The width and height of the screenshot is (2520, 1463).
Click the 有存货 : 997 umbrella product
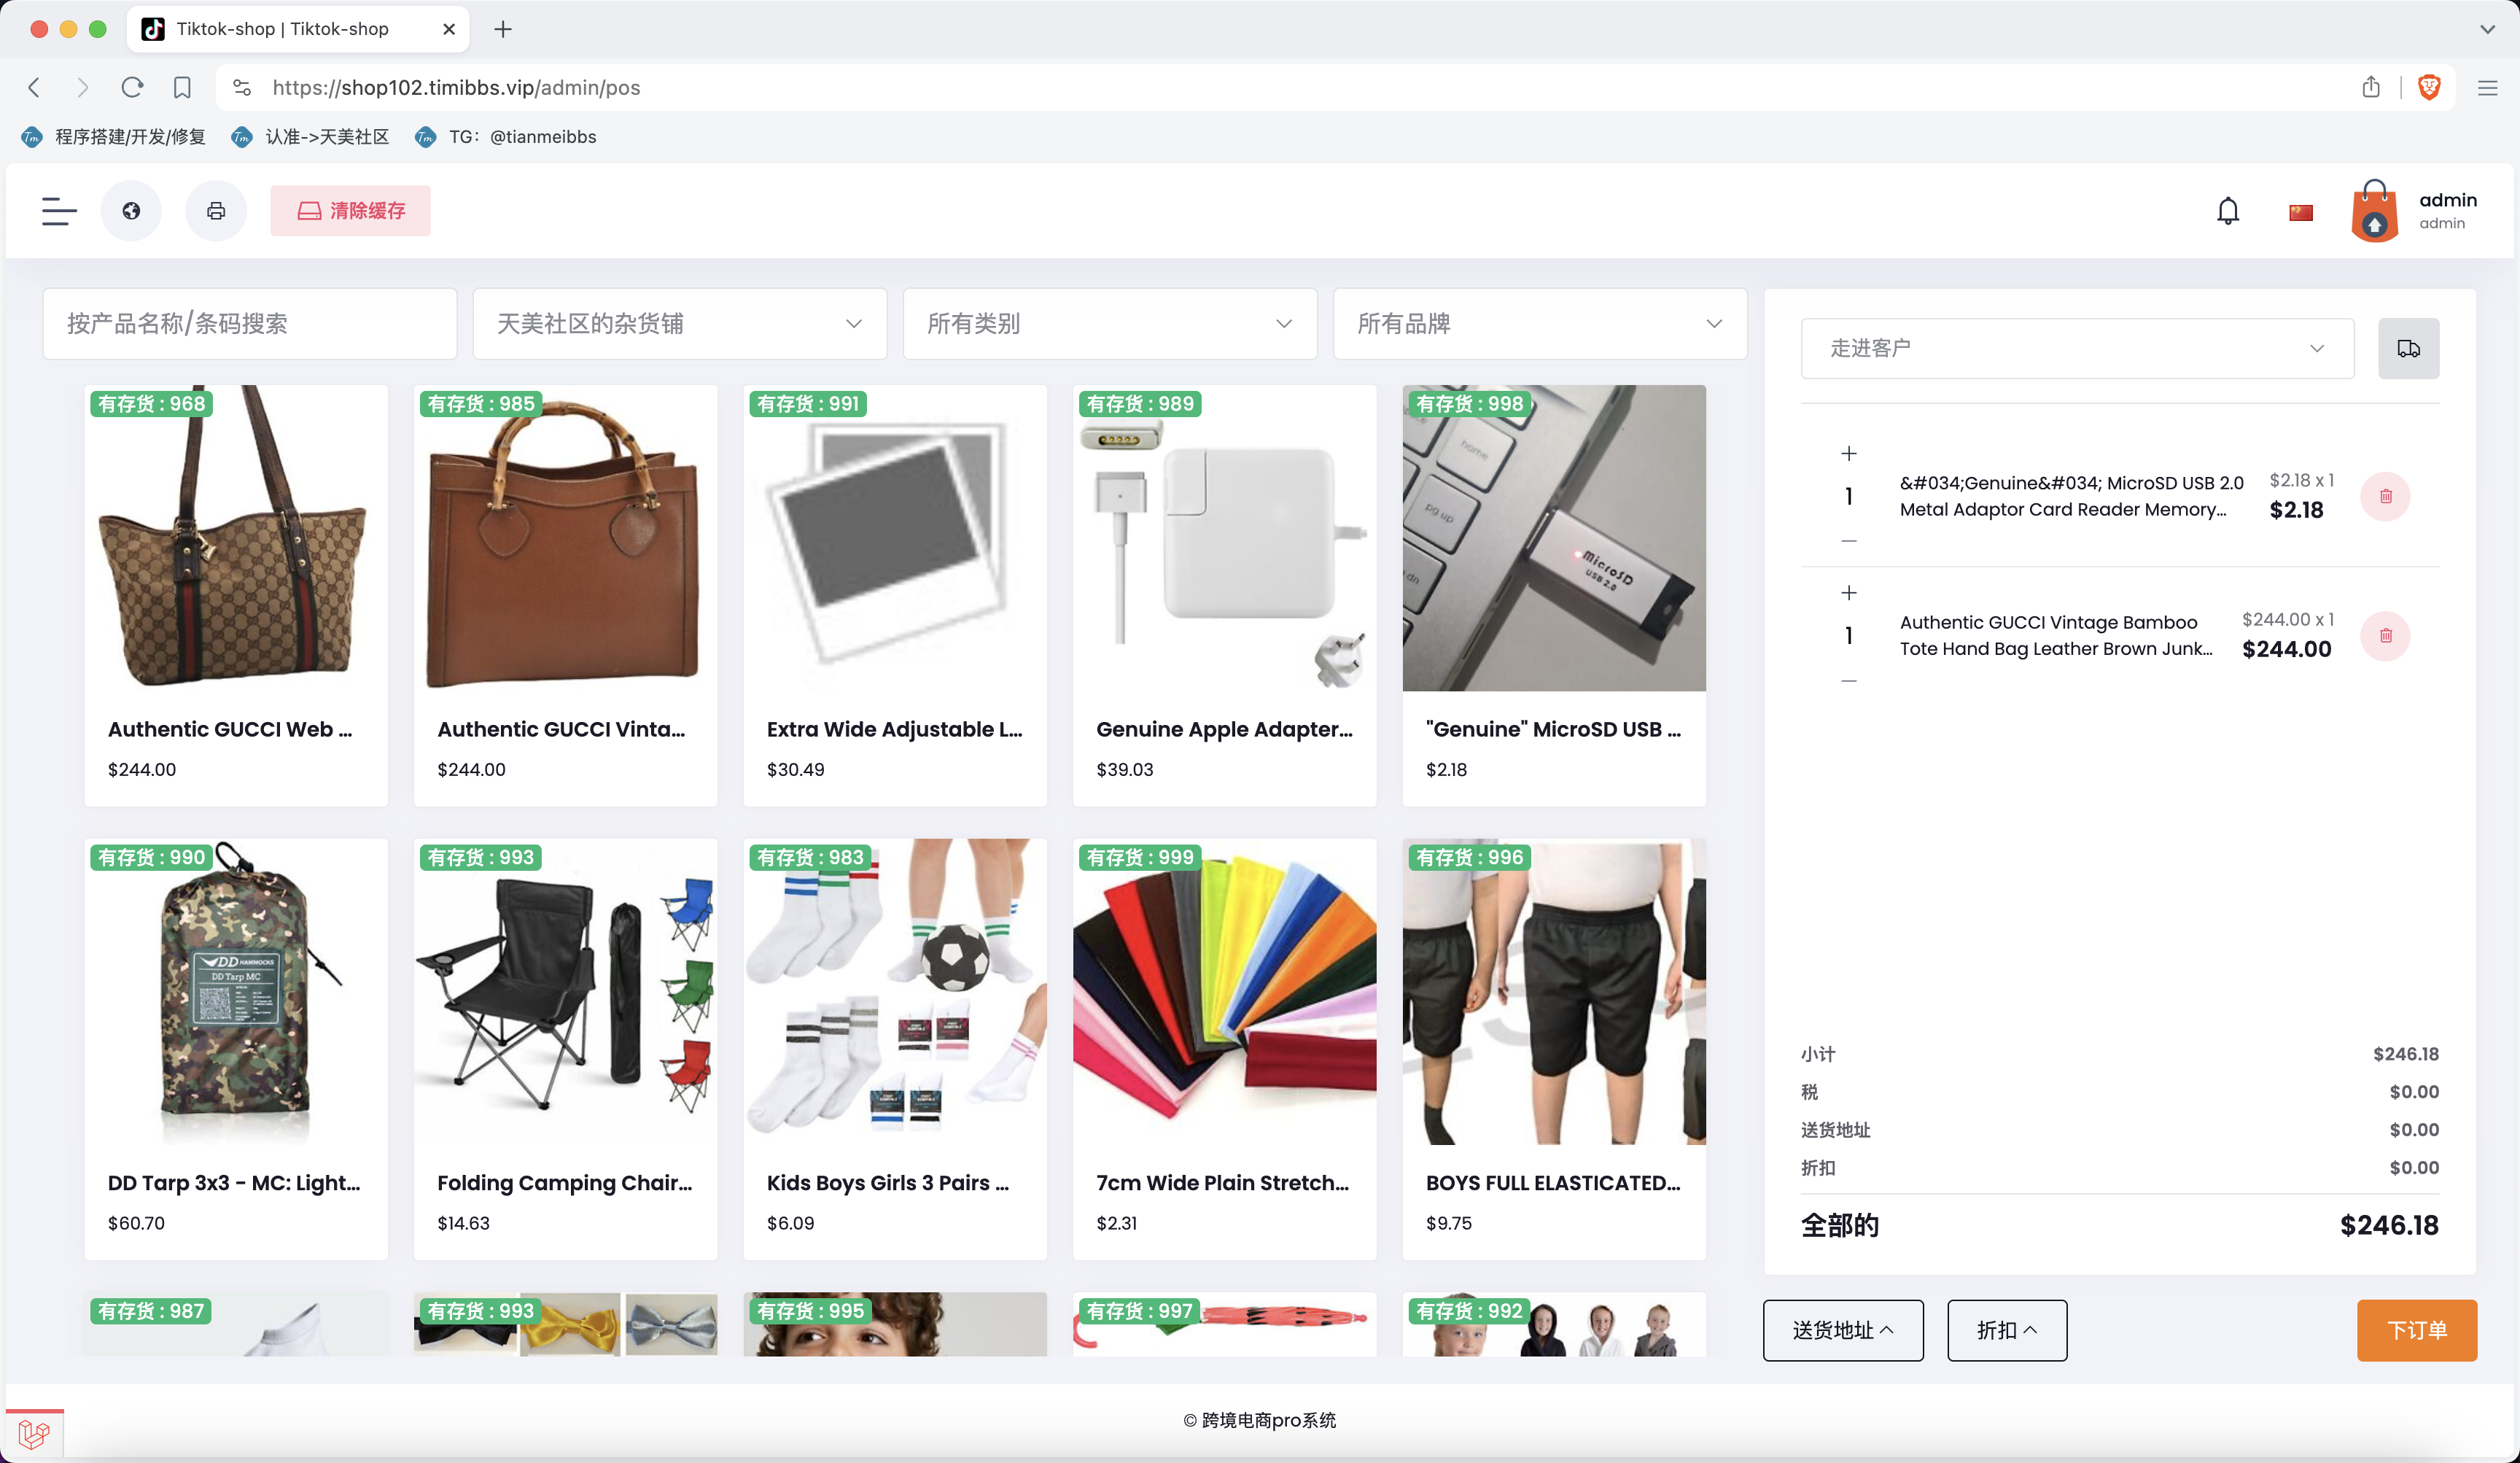point(1225,1324)
